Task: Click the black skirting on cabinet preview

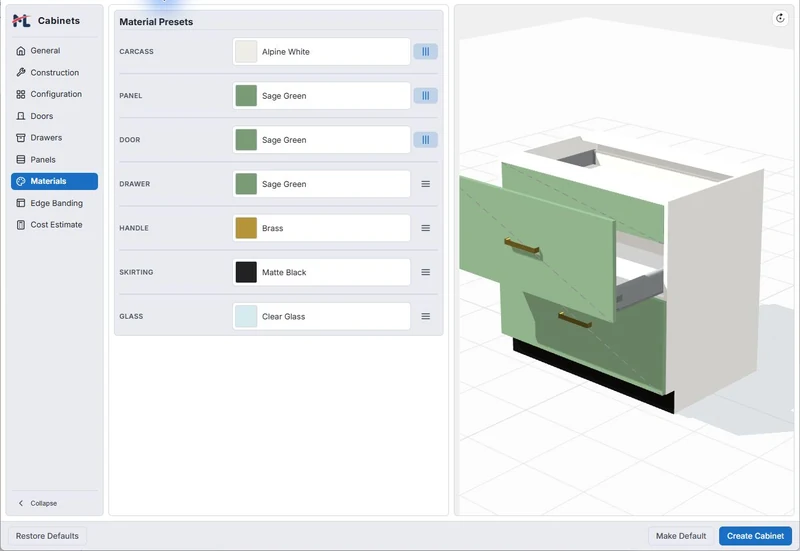Action: point(592,375)
